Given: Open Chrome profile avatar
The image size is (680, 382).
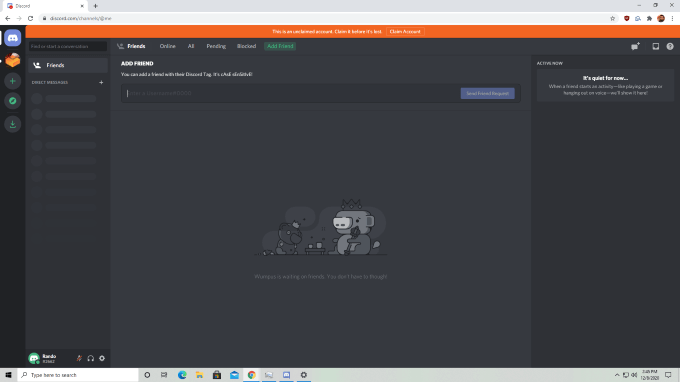Looking at the screenshot, I should [661, 19].
